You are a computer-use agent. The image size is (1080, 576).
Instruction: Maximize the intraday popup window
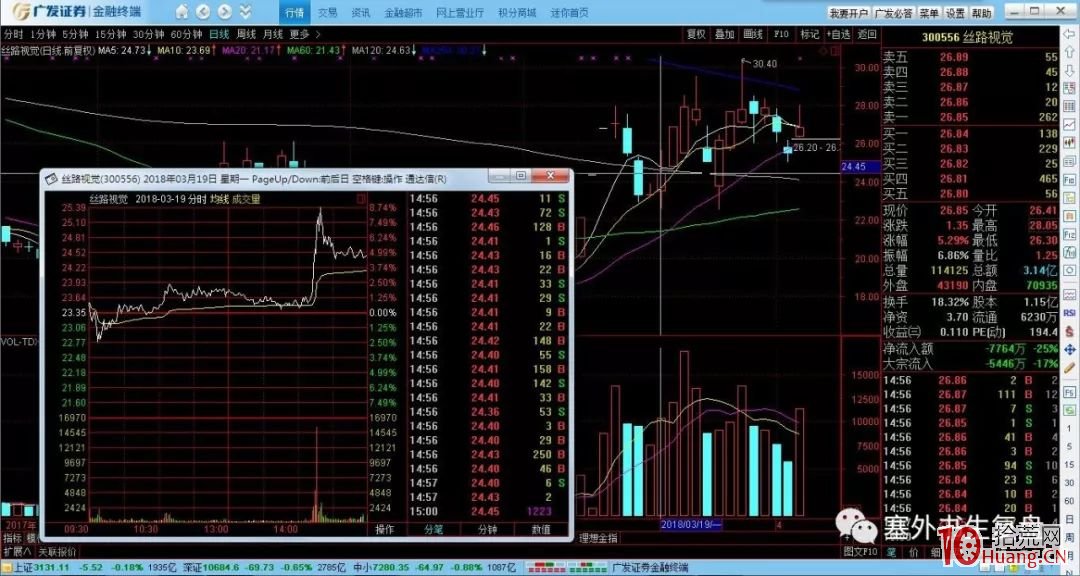coord(521,176)
